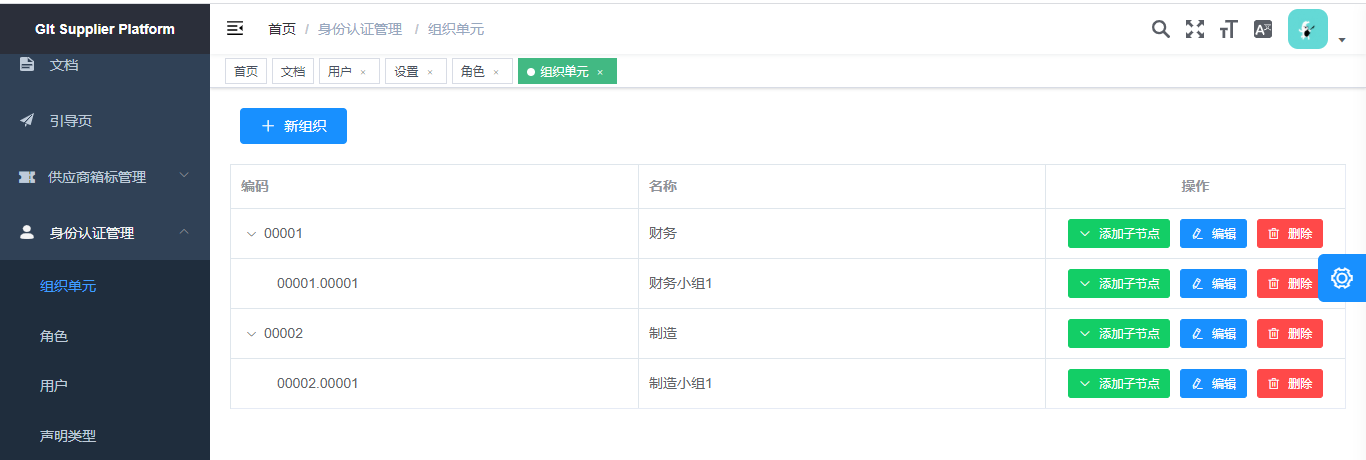Toggle fullscreen mode icon

point(1195,29)
